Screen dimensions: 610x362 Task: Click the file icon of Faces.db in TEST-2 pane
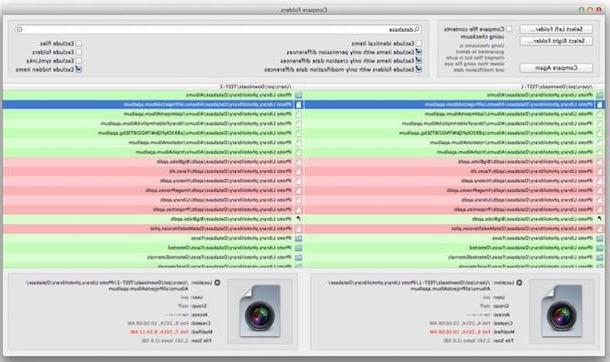[298, 171]
